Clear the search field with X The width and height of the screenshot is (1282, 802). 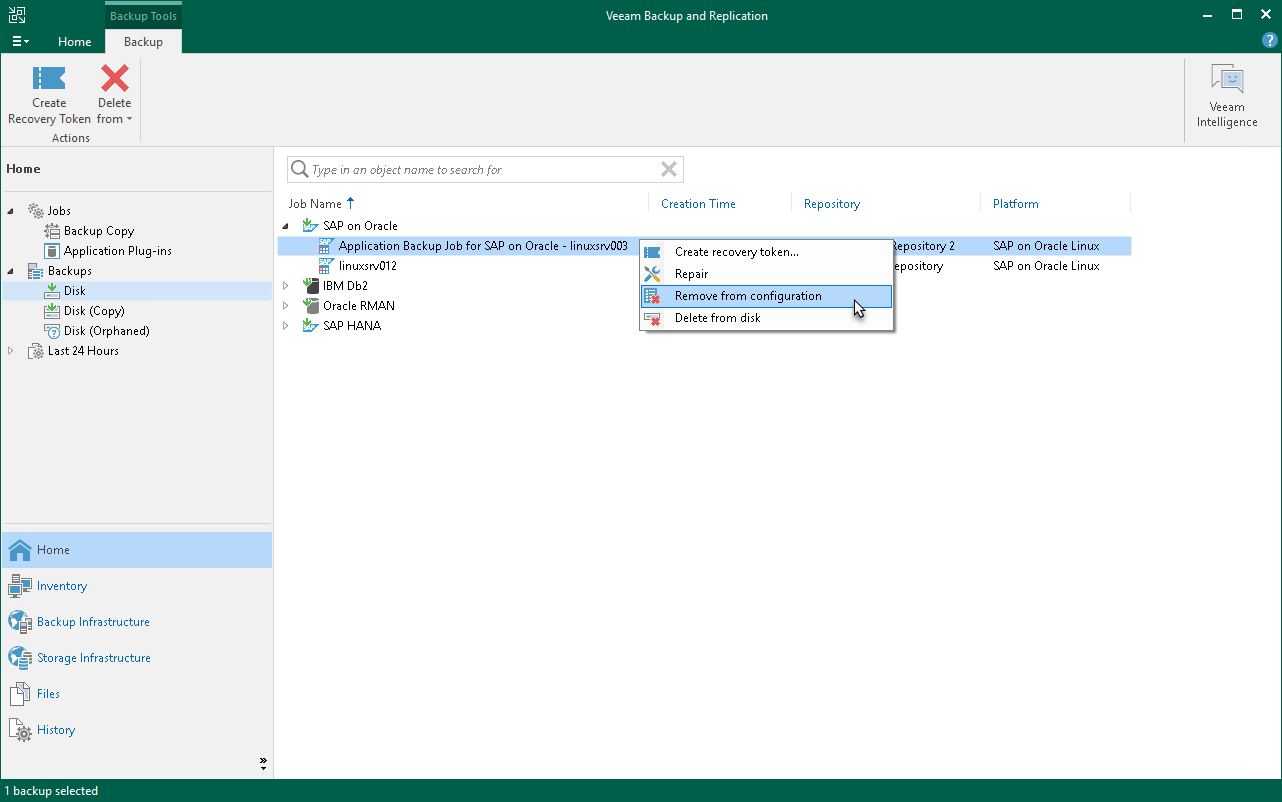coord(669,170)
